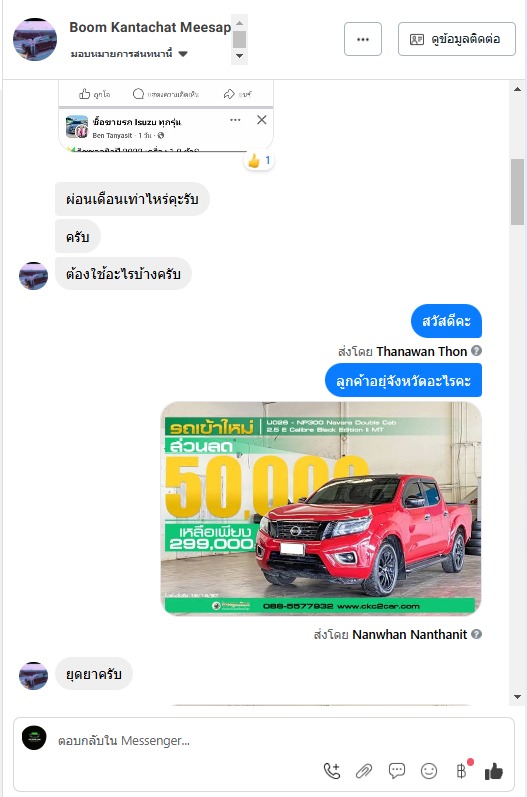Attach a file with paperclip icon
The image size is (527, 797).
[364, 771]
